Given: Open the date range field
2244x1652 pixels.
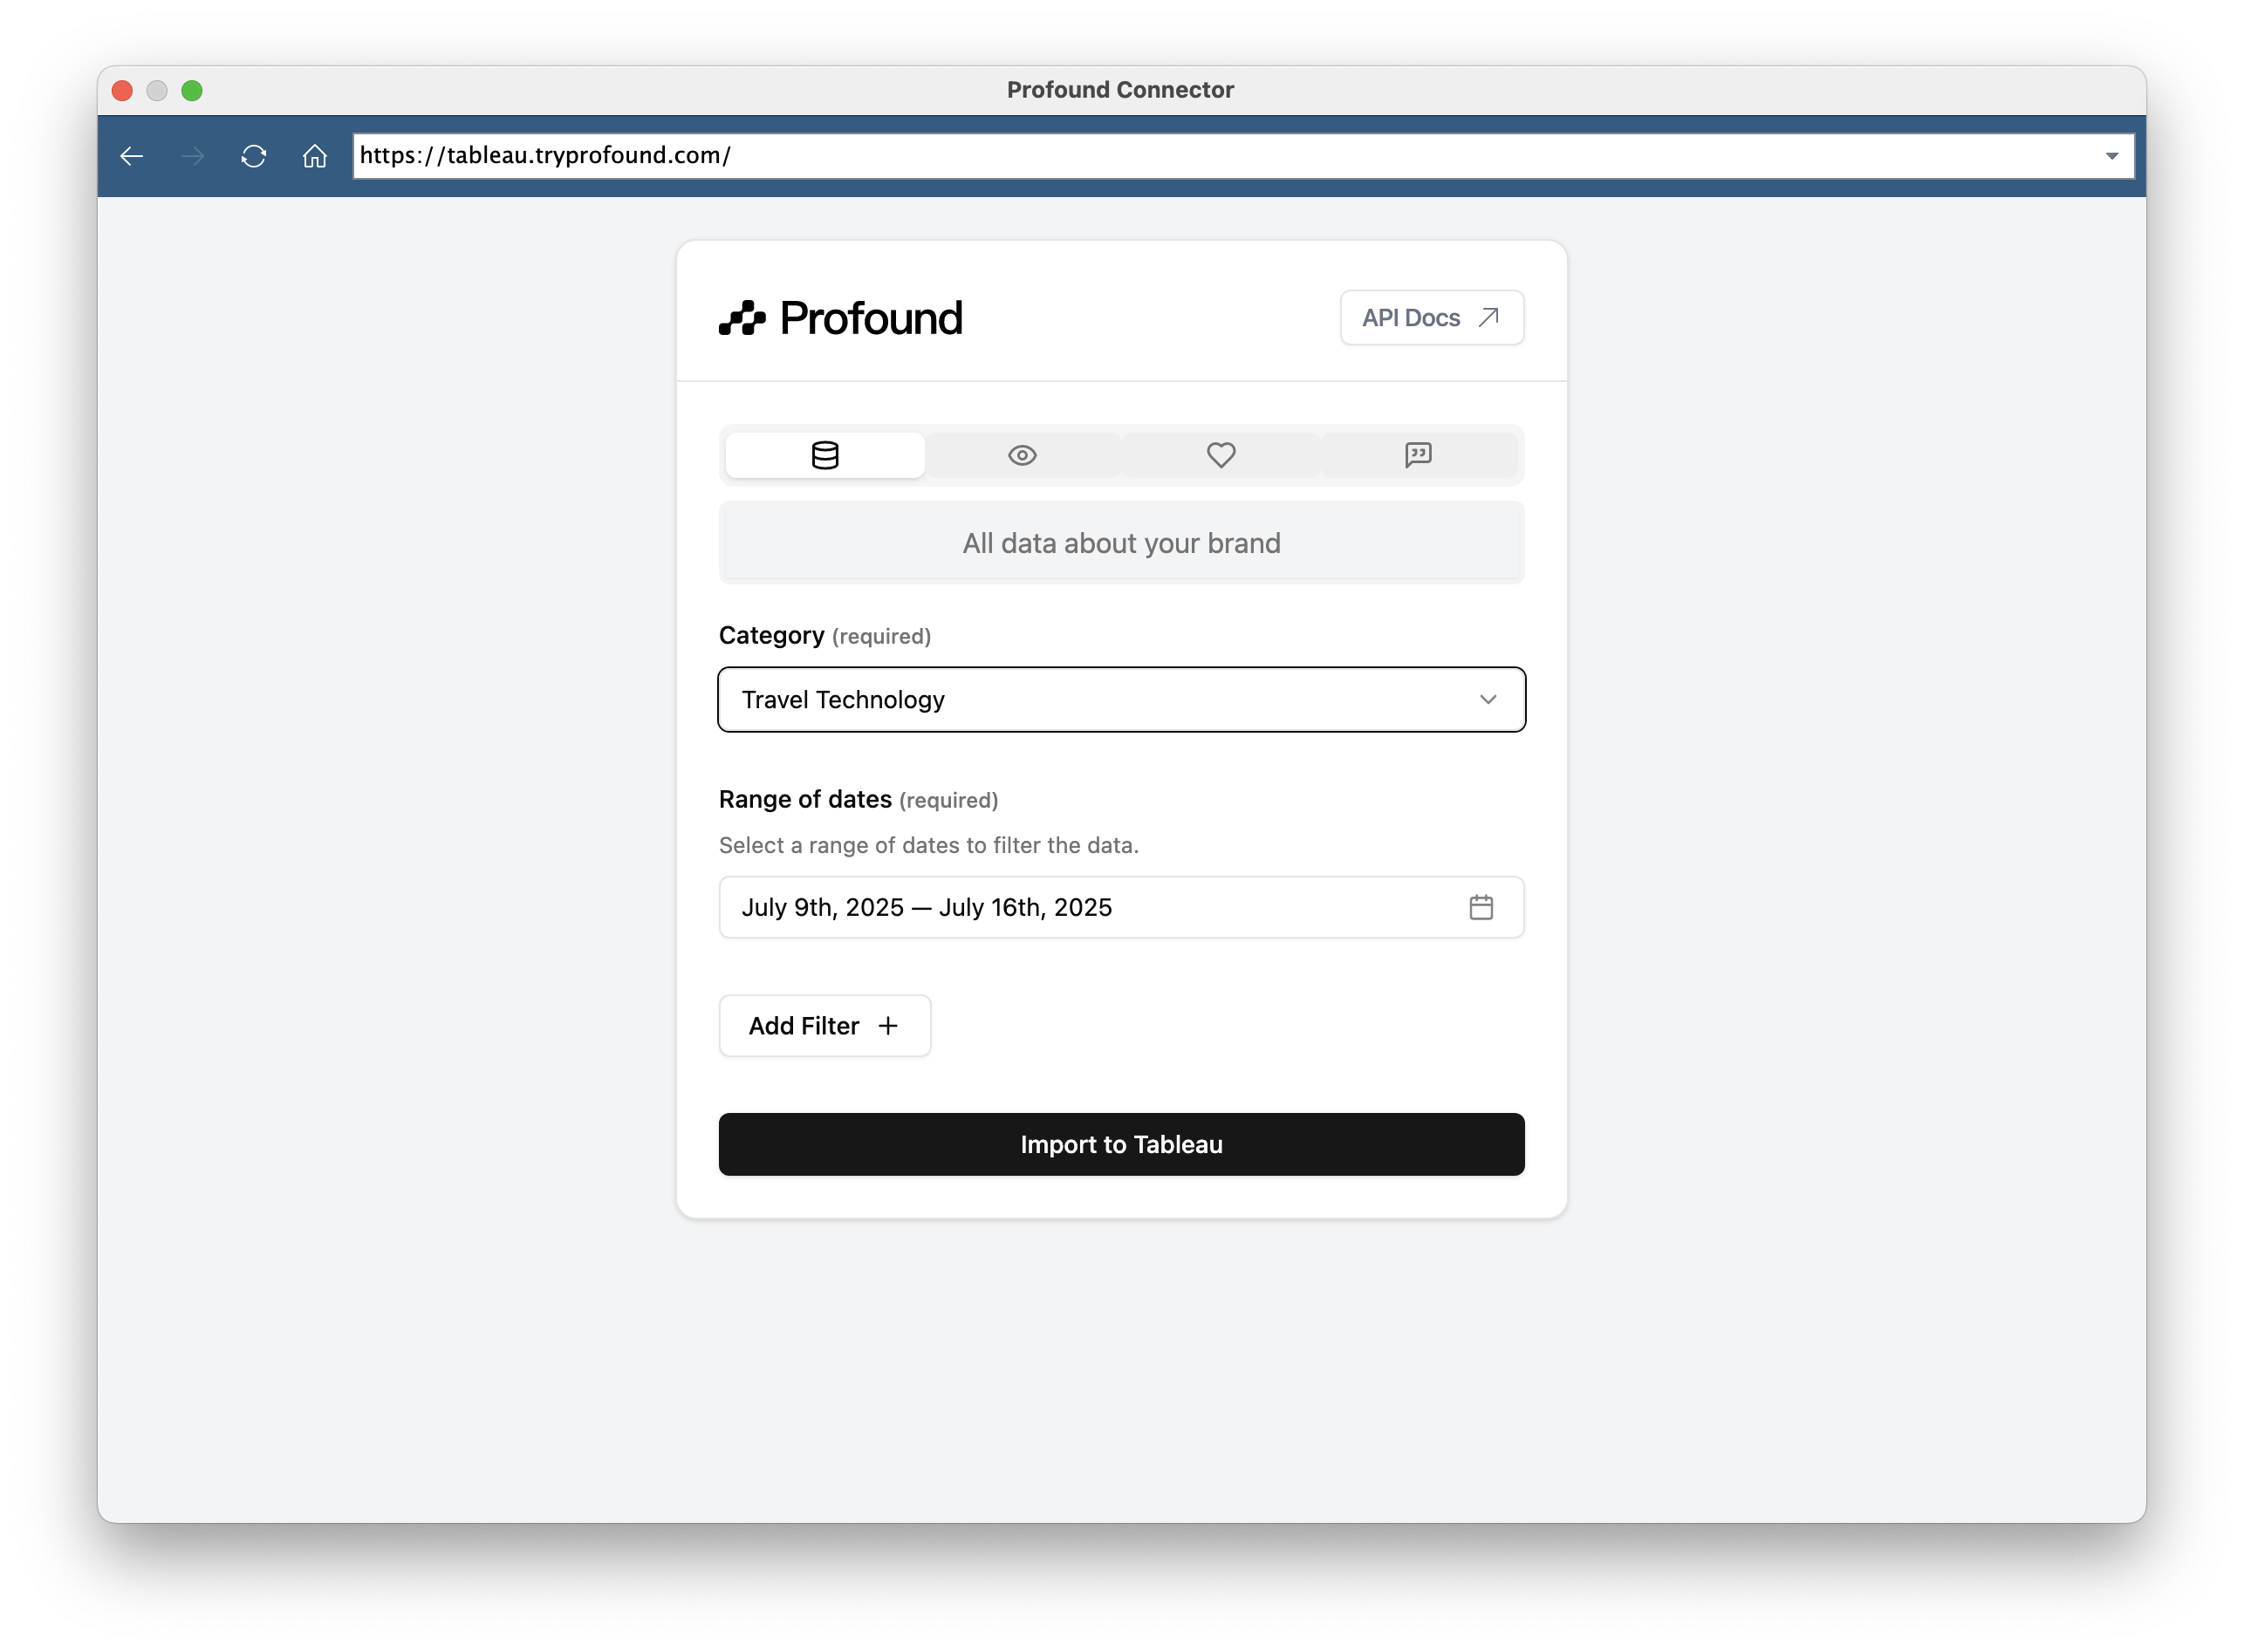Looking at the screenshot, I should [x=1121, y=907].
